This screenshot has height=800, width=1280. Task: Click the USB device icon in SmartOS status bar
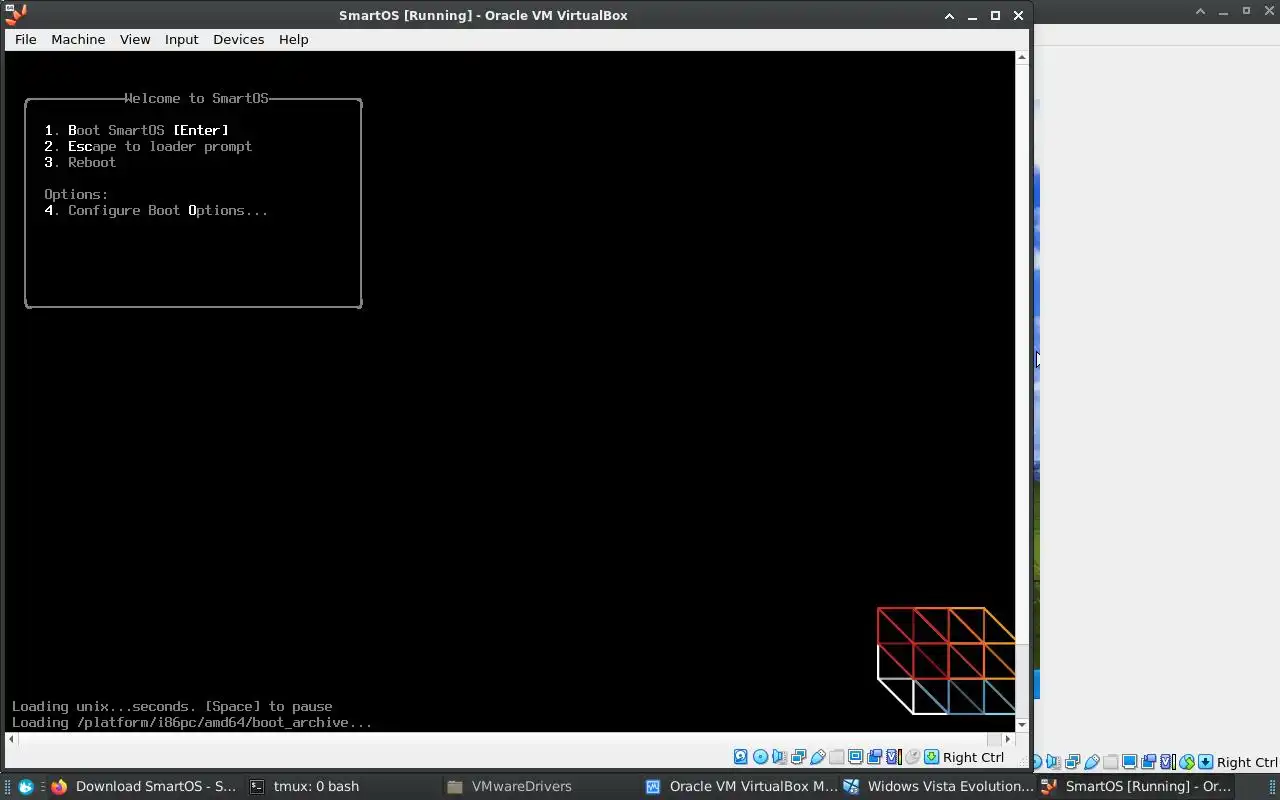click(817, 757)
